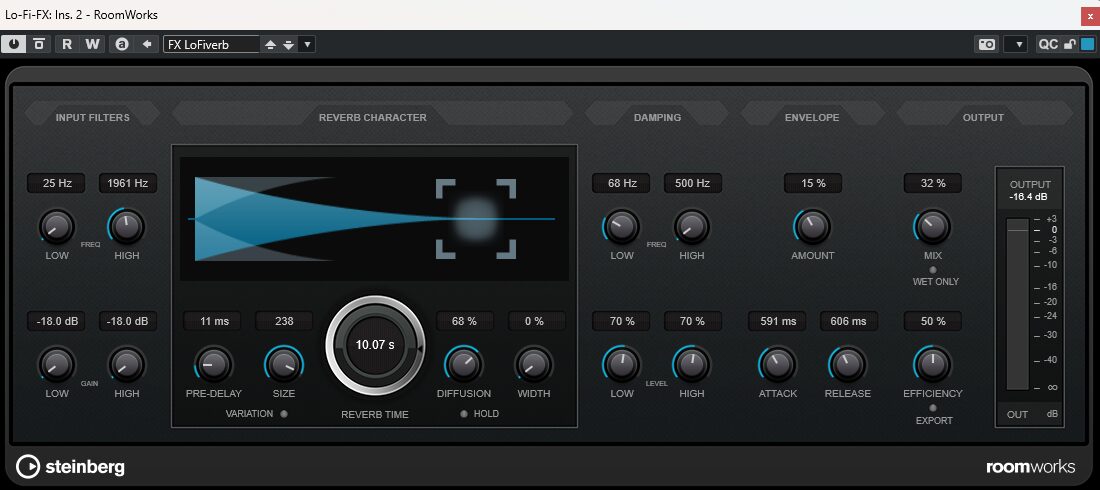
Task: Click the copy settings left-arrow icon
Action: [147, 44]
